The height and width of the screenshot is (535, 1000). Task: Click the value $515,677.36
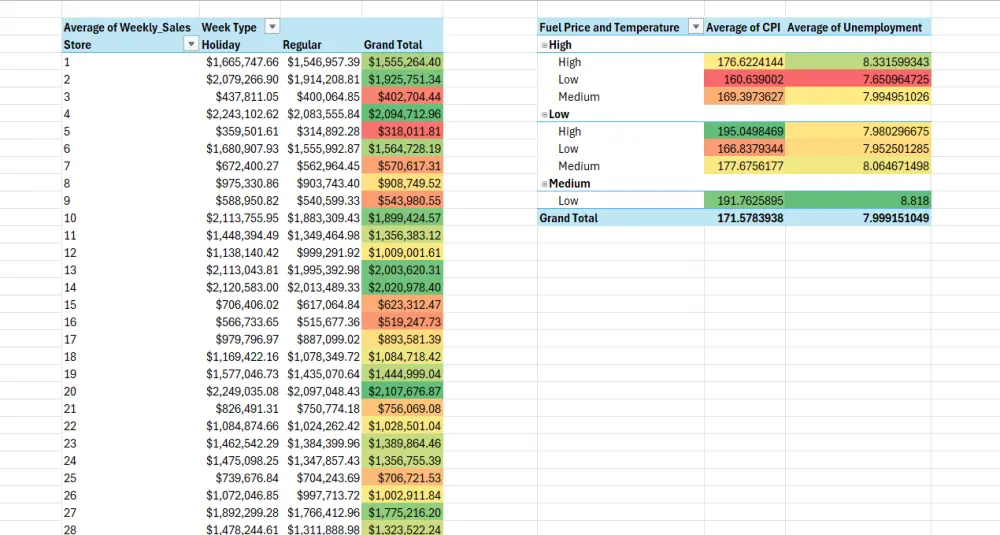coord(322,322)
